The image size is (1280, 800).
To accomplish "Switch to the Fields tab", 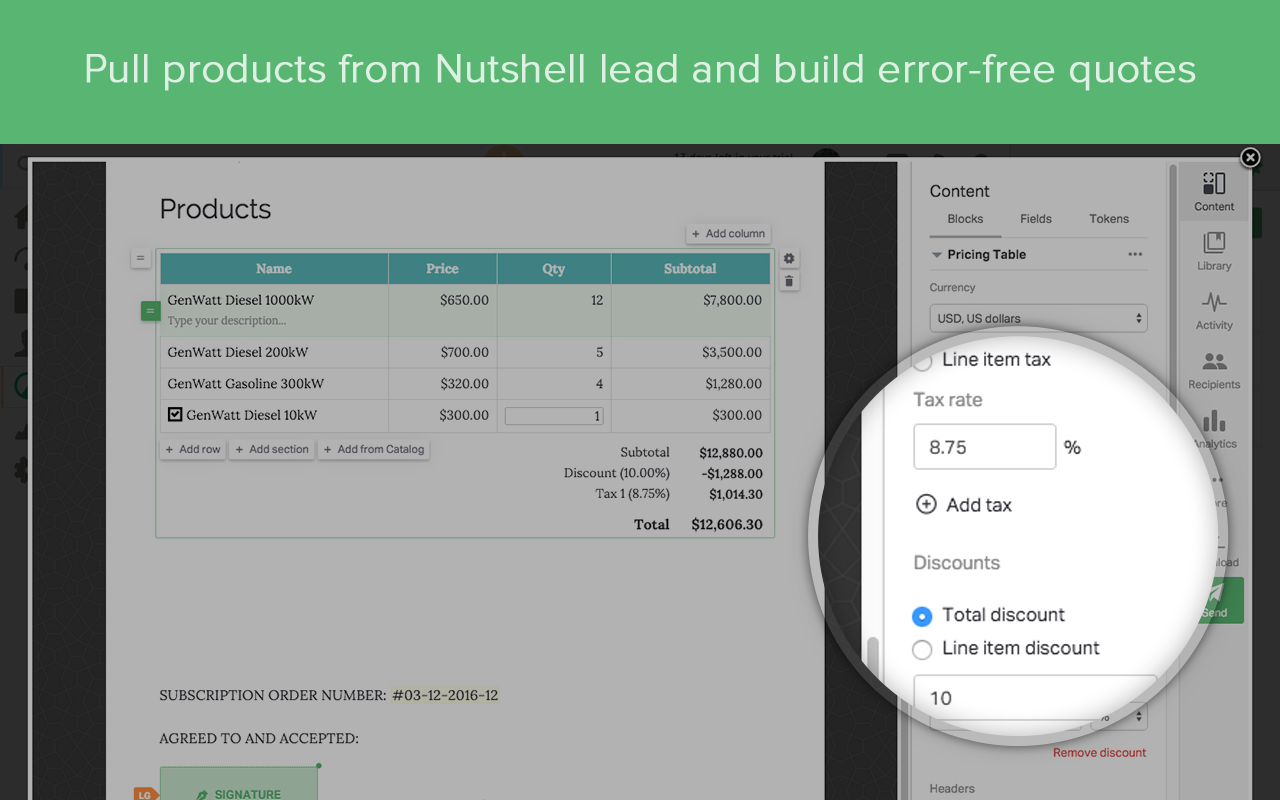I will tap(1036, 219).
